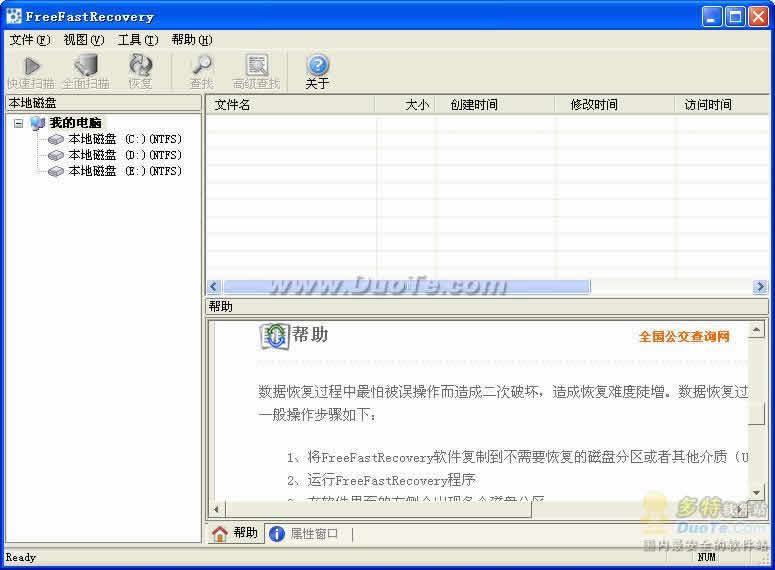Click the drive icon beside E: disk

click(56, 171)
